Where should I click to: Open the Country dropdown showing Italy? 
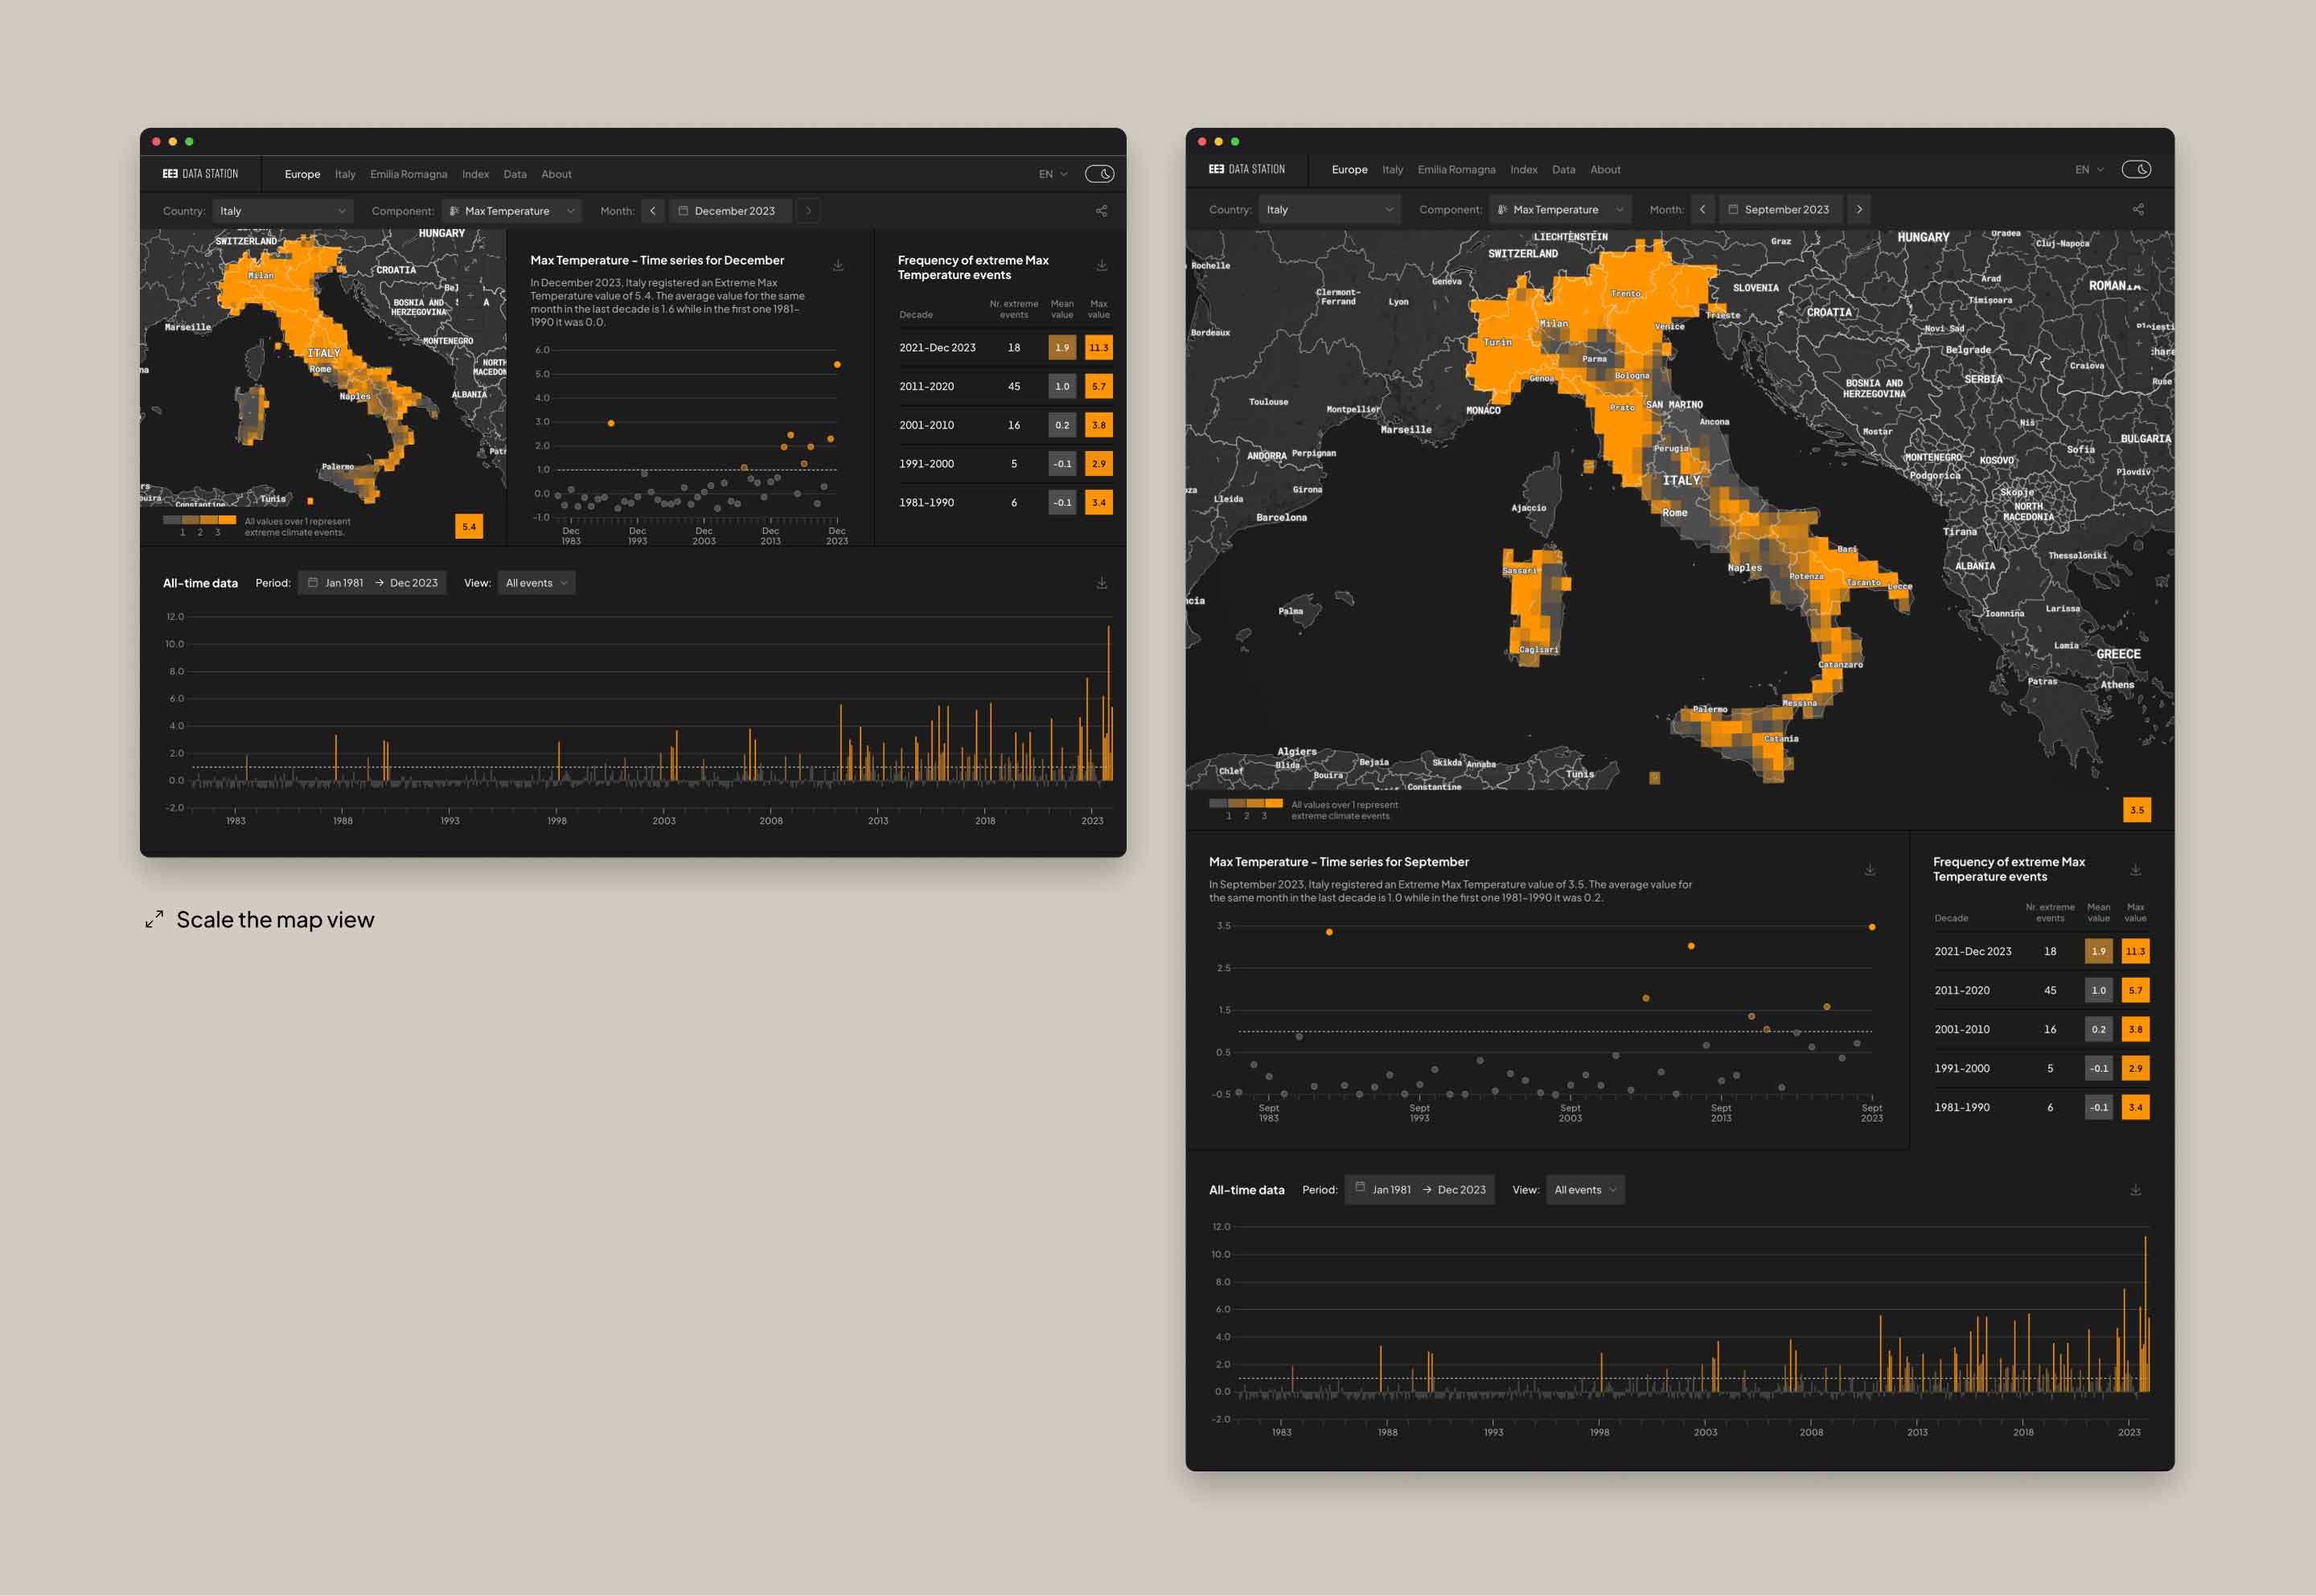pyautogui.click(x=283, y=210)
